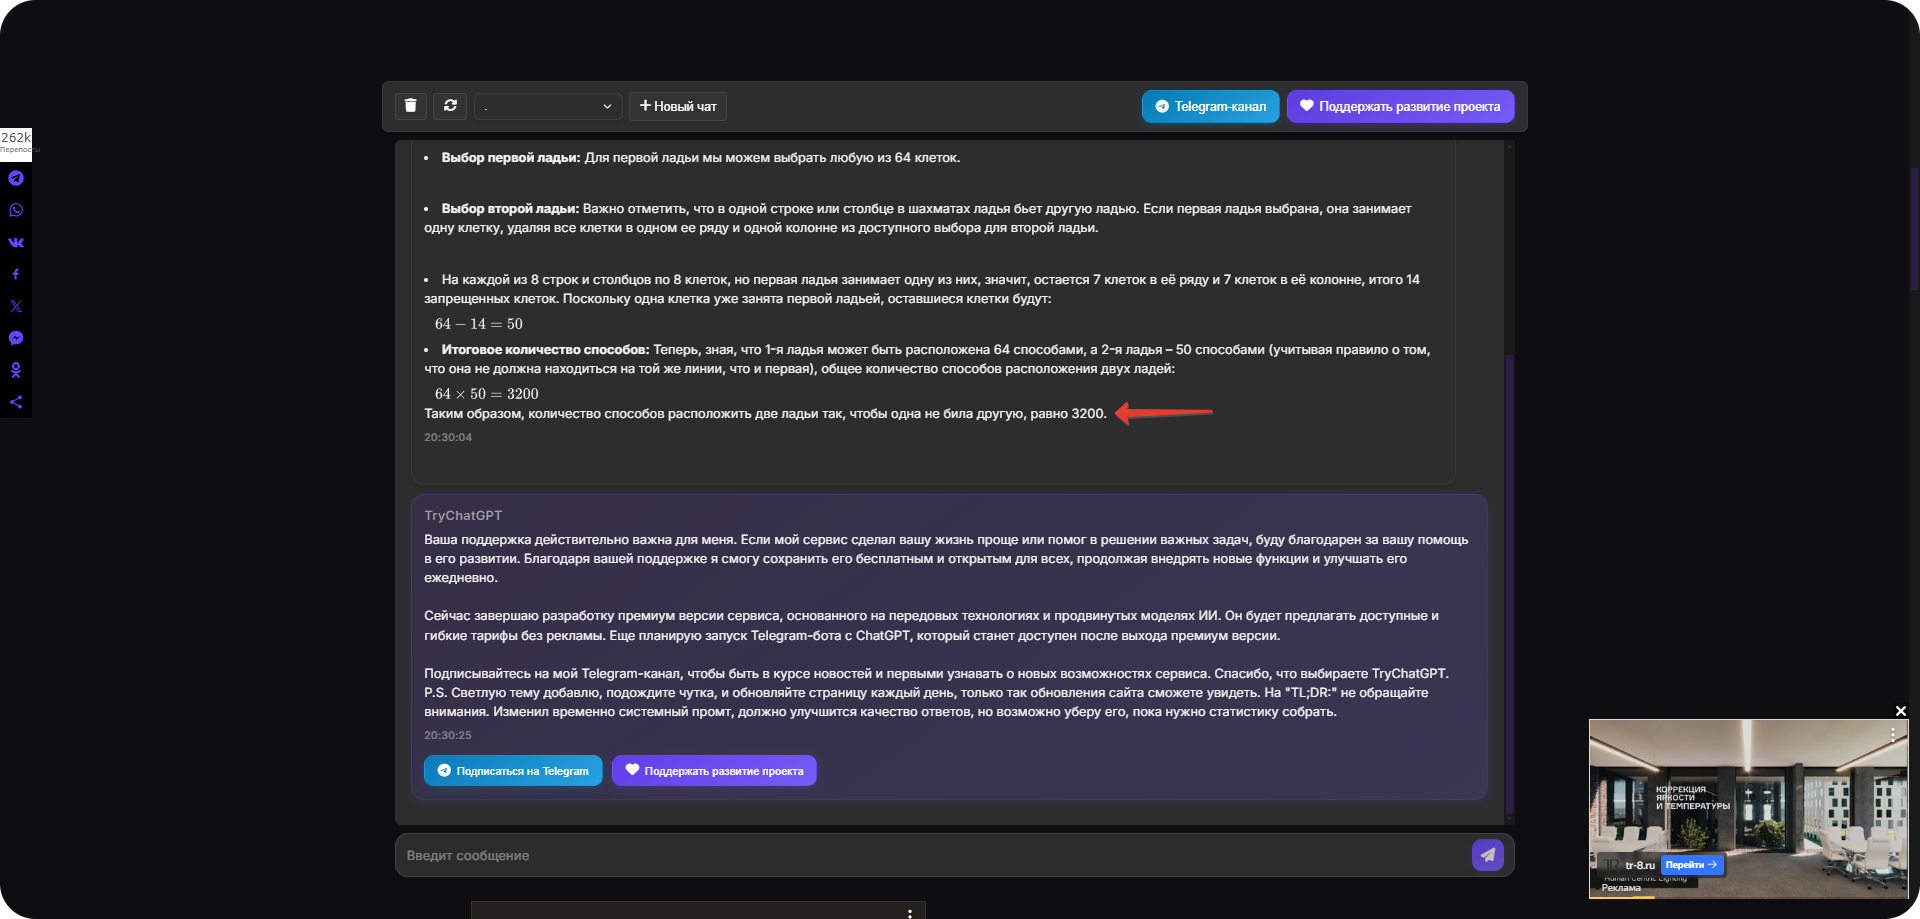Share via X in the left sidebar
The width and height of the screenshot is (1920, 919).
tap(16, 306)
